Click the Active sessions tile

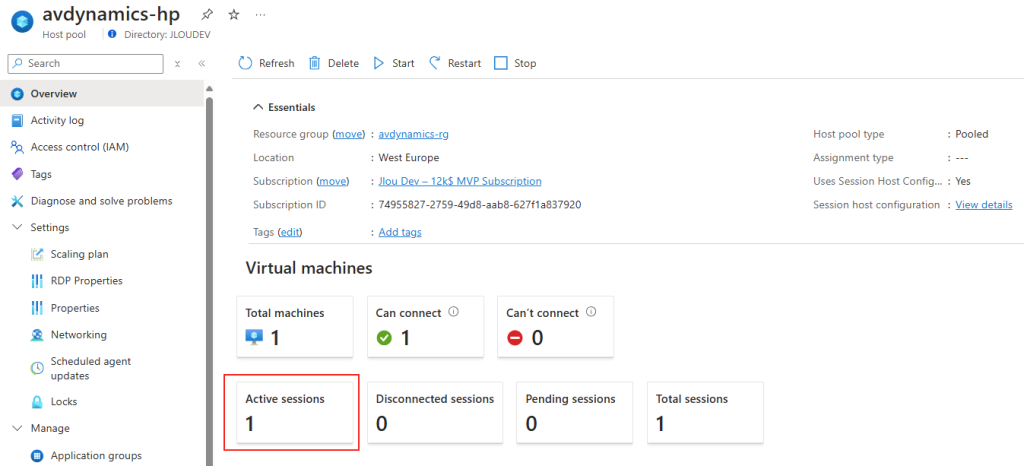click(x=295, y=412)
